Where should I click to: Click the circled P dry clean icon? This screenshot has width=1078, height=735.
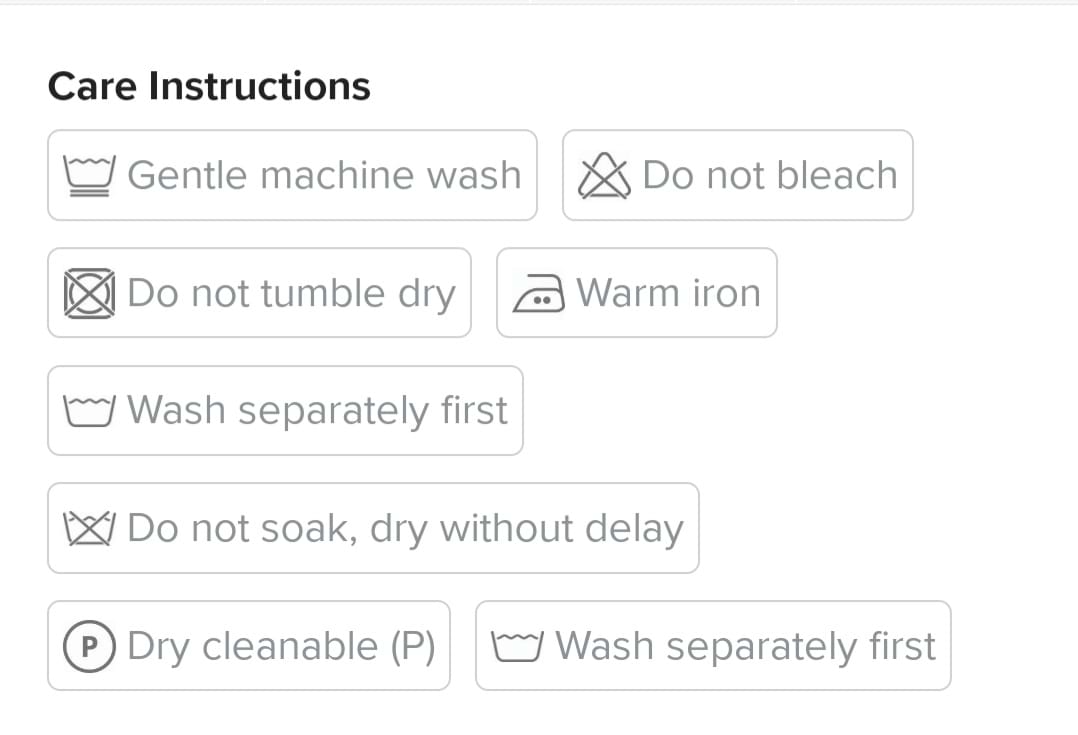click(x=90, y=646)
